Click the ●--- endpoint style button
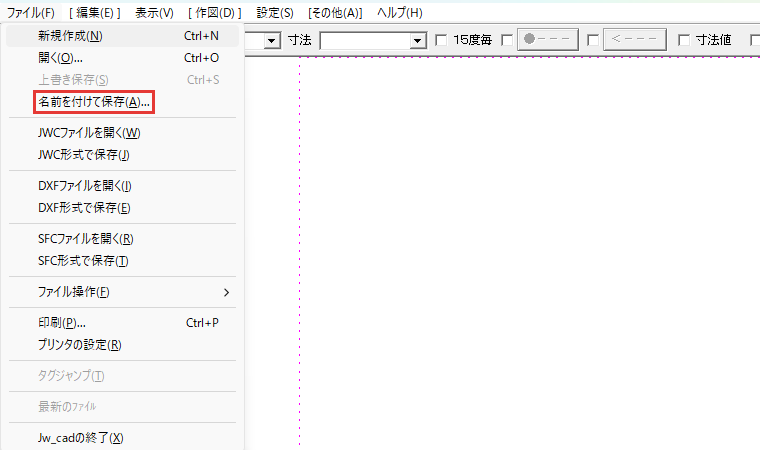The width and height of the screenshot is (760, 450). tap(548, 39)
